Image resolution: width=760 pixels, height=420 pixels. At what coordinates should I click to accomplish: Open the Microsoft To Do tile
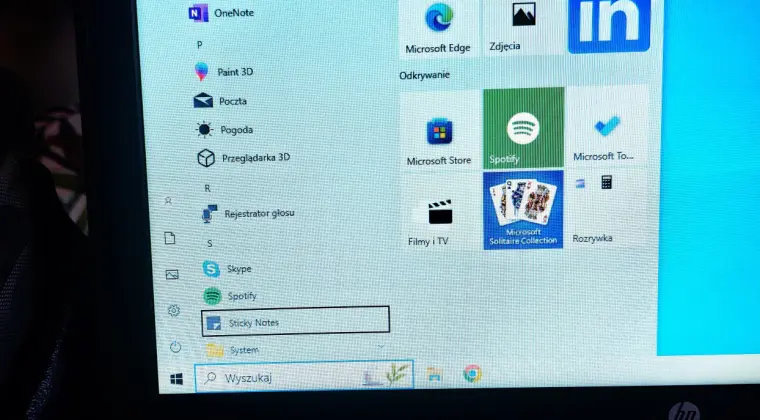(608, 126)
